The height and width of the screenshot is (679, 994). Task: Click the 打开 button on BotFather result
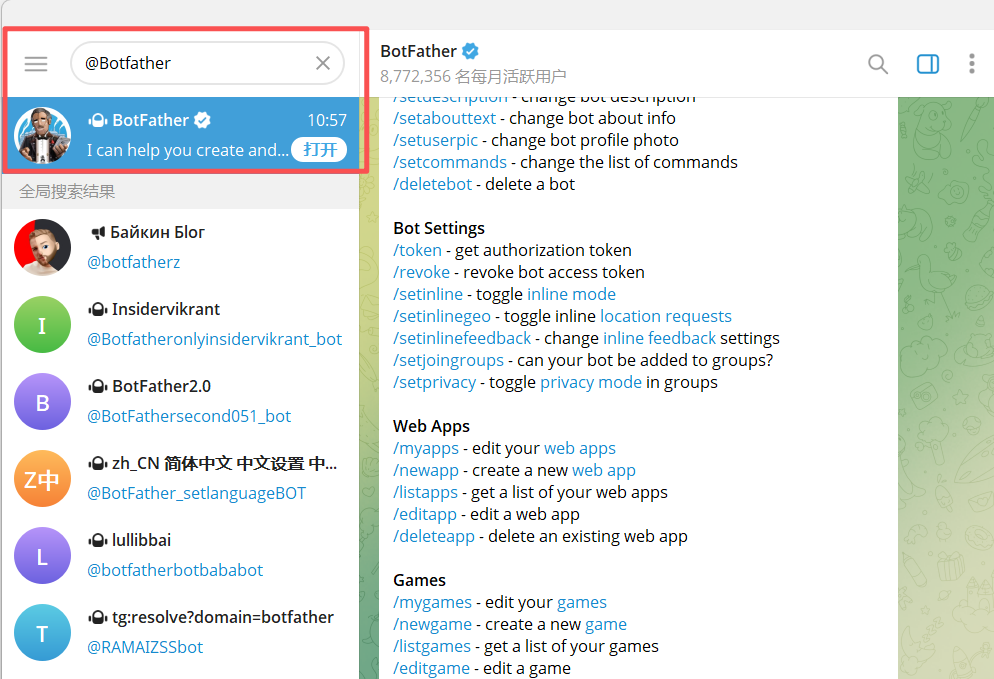pyautogui.click(x=319, y=150)
